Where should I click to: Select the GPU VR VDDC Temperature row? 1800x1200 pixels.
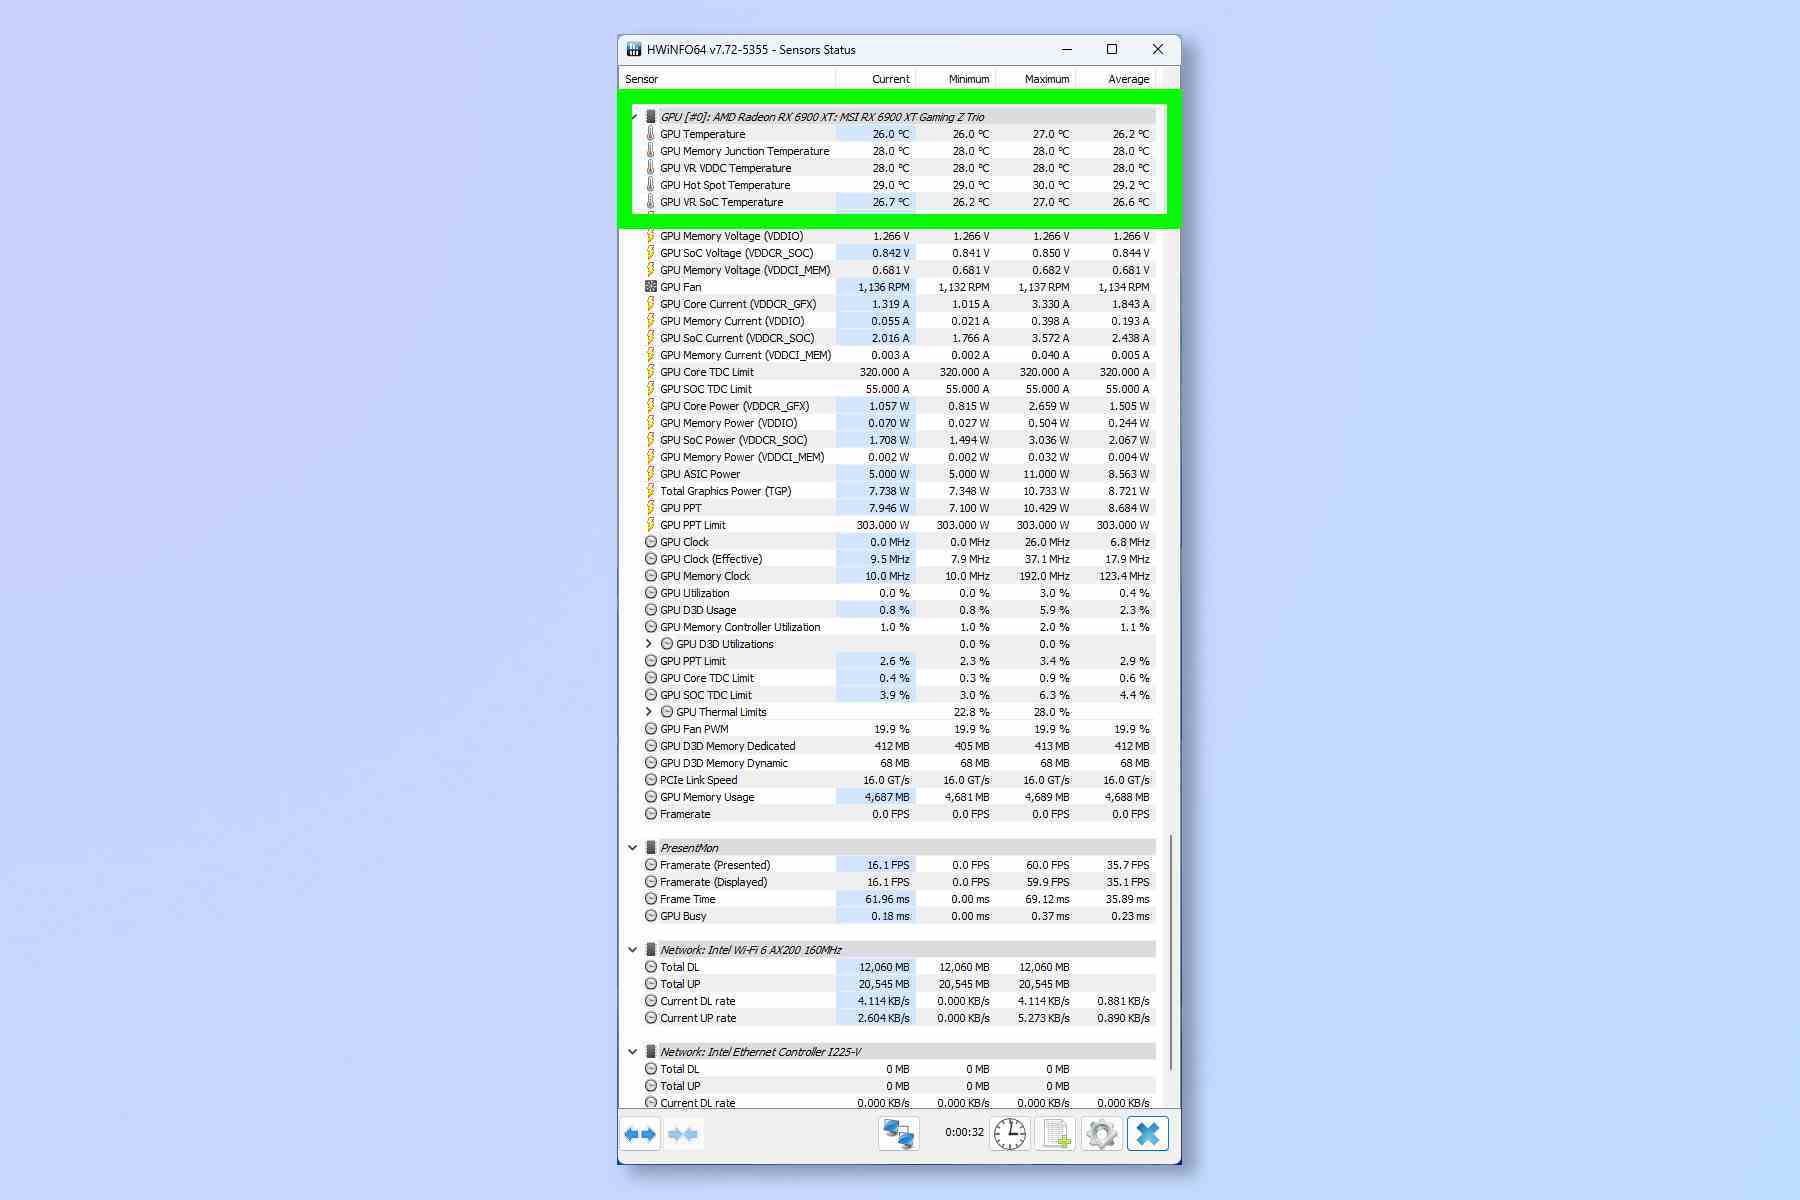coord(899,168)
